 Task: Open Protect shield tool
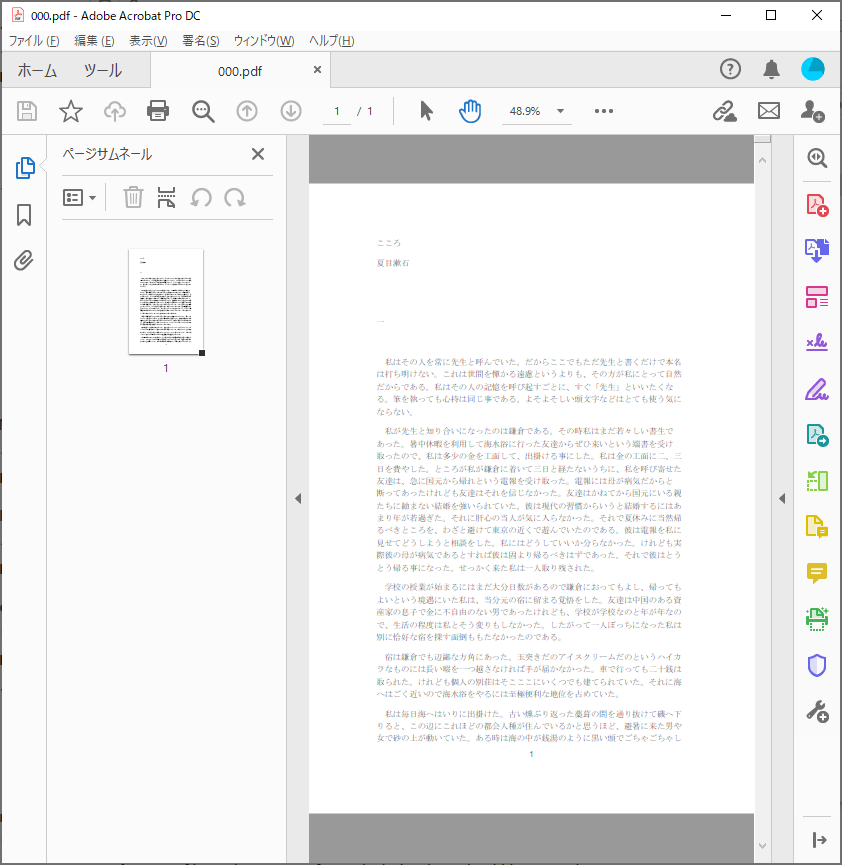[x=817, y=665]
